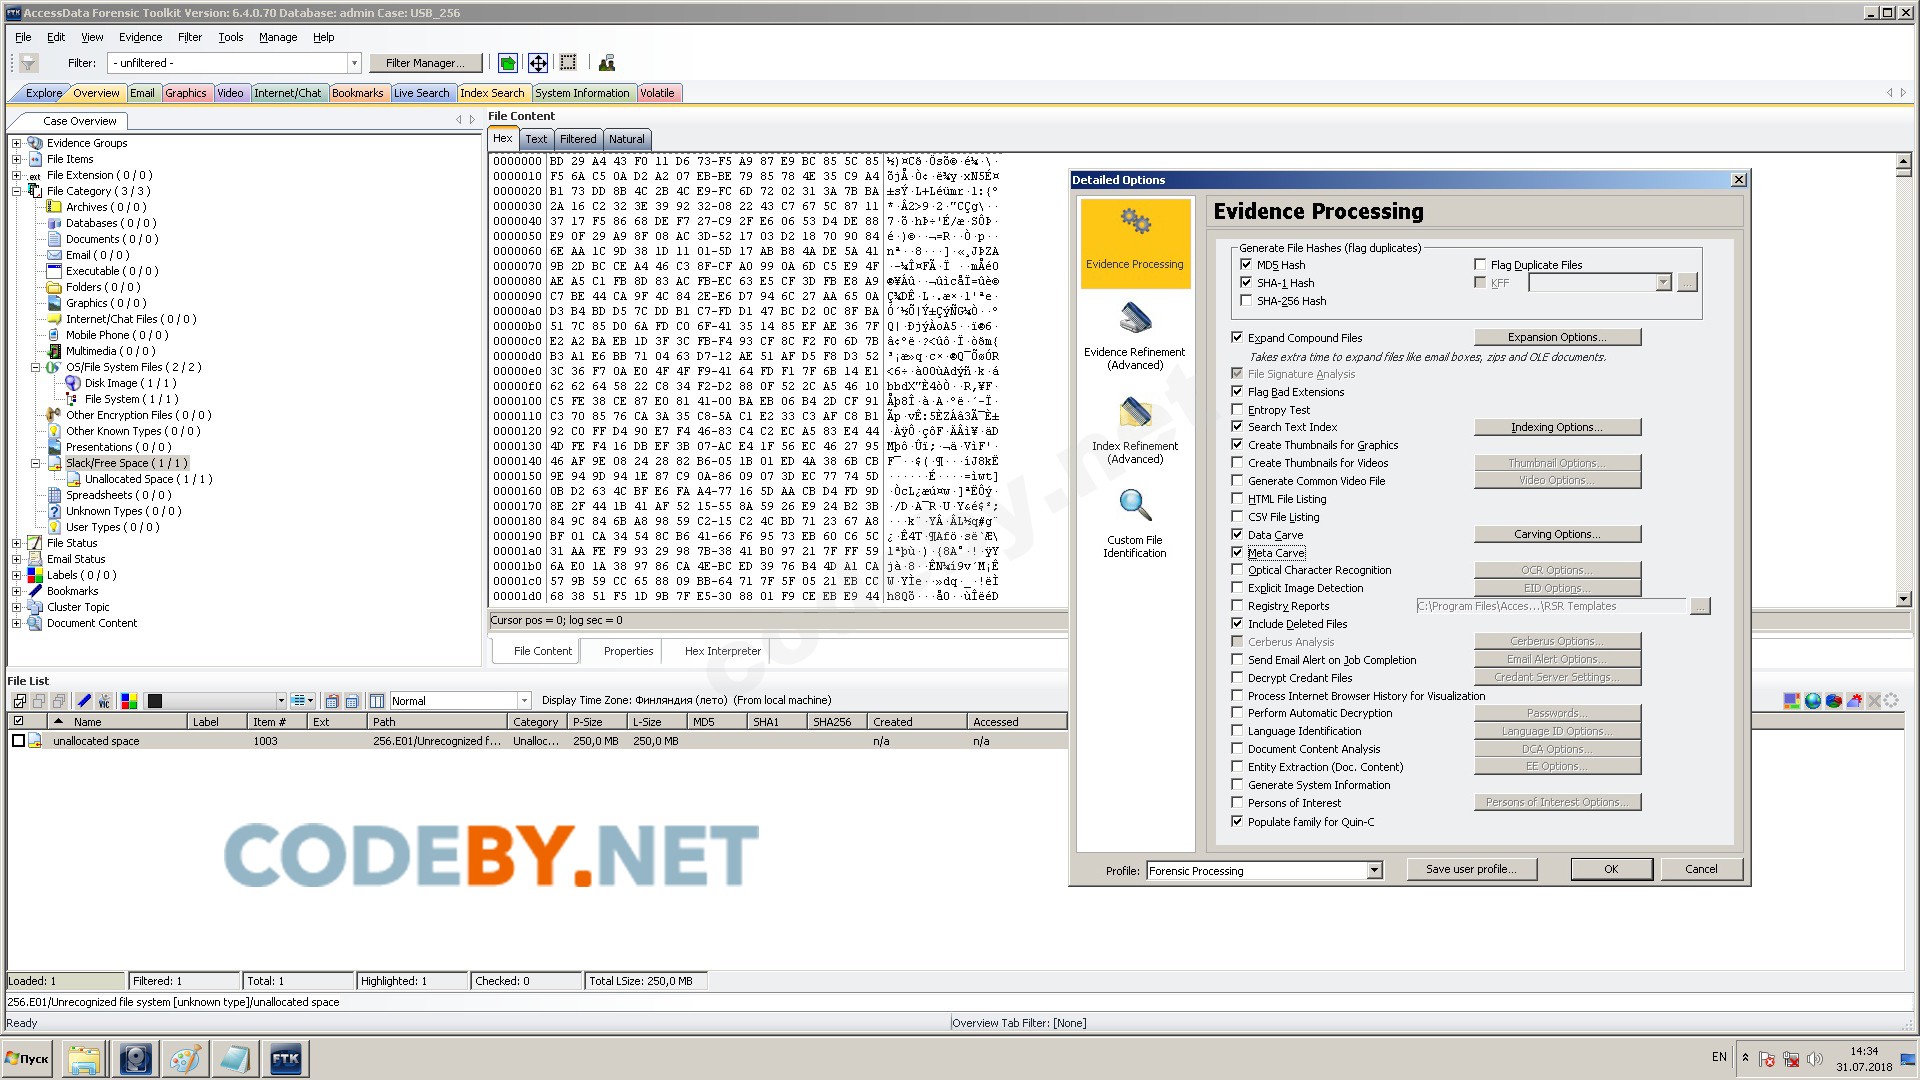
Task: Toggle the Entropy Test checkbox
Action: 1238,410
